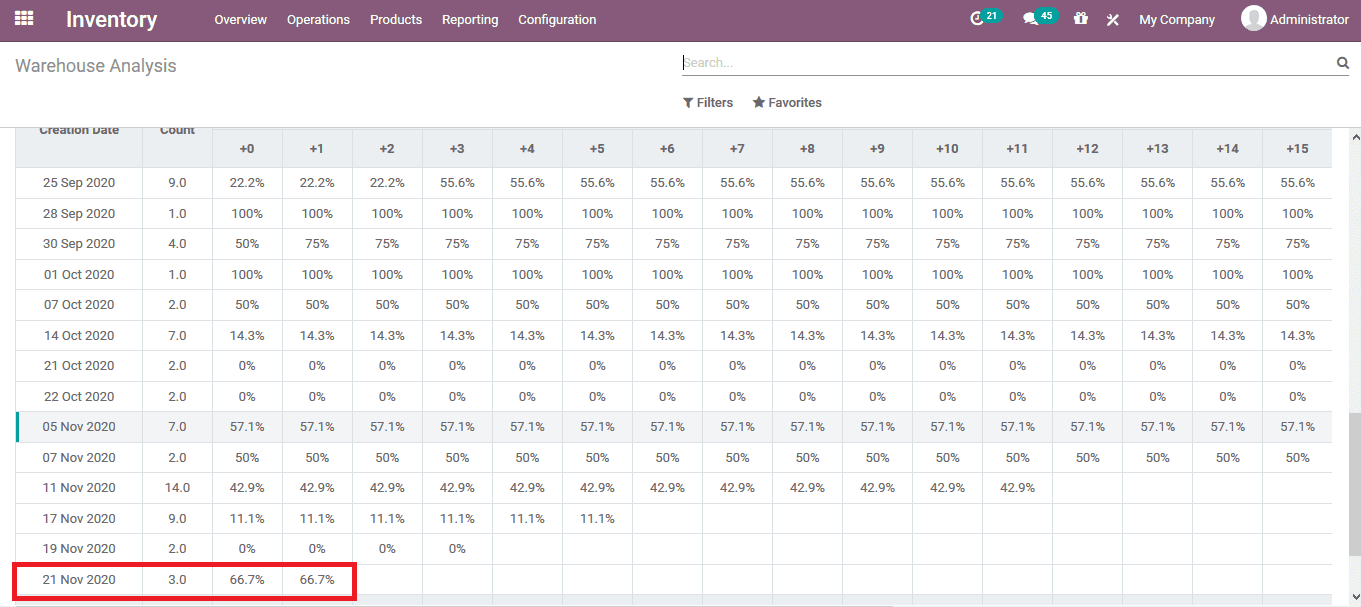1361x607 pixels.
Task: Select the 07 Nov 2020 row label
Action: click(79, 458)
